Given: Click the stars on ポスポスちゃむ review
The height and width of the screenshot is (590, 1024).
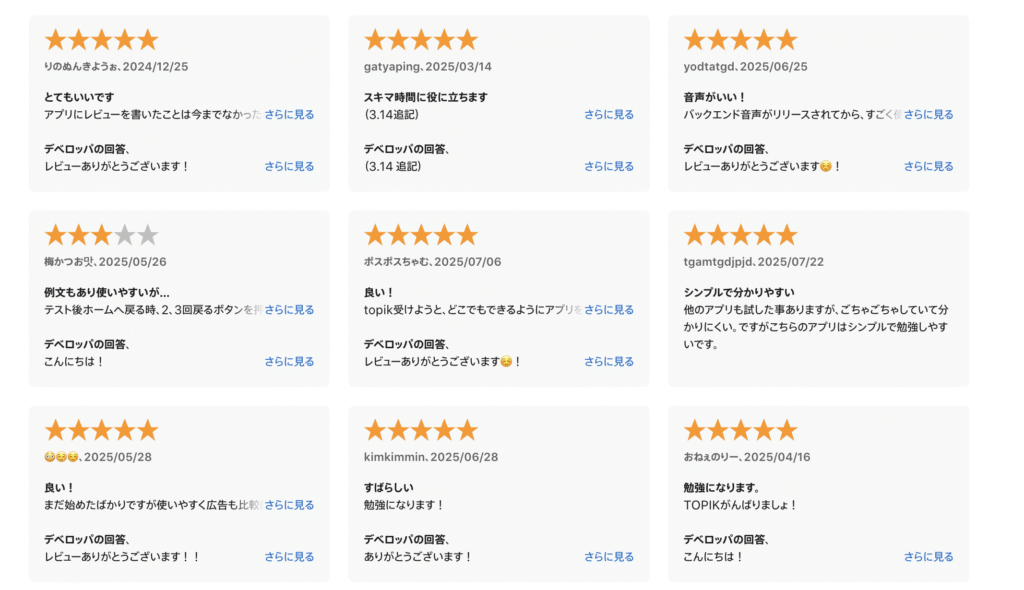Looking at the screenshot, I should pos(421,235).
